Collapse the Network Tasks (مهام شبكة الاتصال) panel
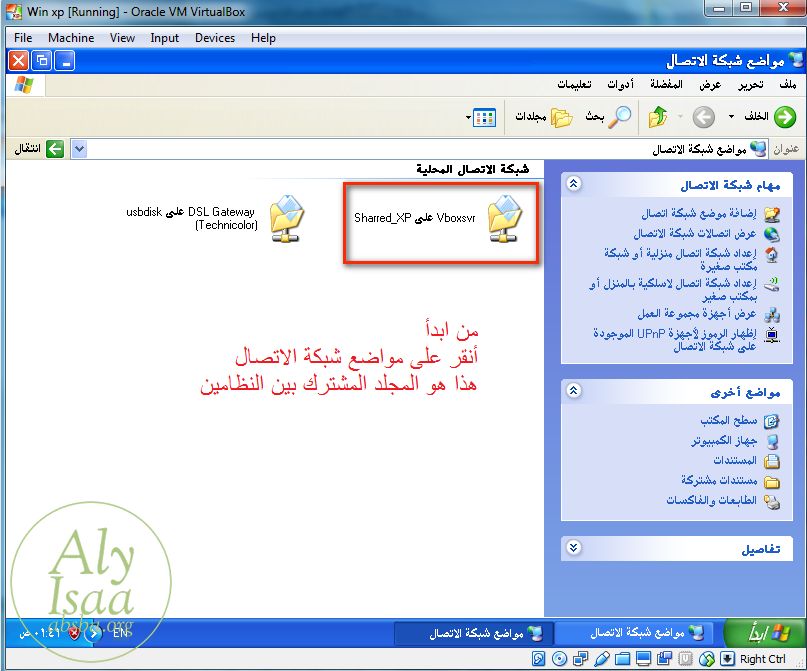 coord(573,185)
